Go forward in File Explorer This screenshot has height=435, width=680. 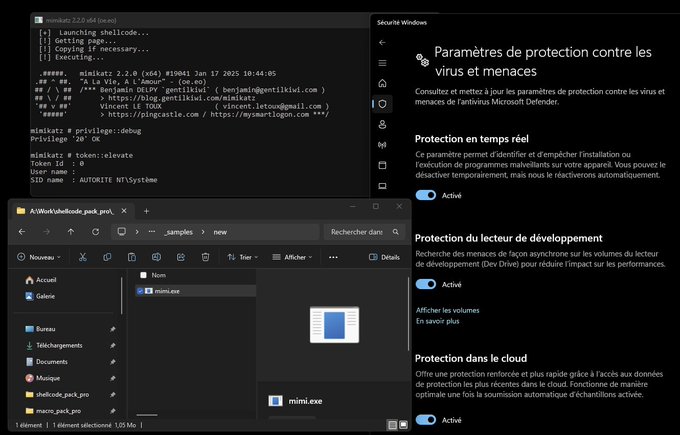click(46, 232)
